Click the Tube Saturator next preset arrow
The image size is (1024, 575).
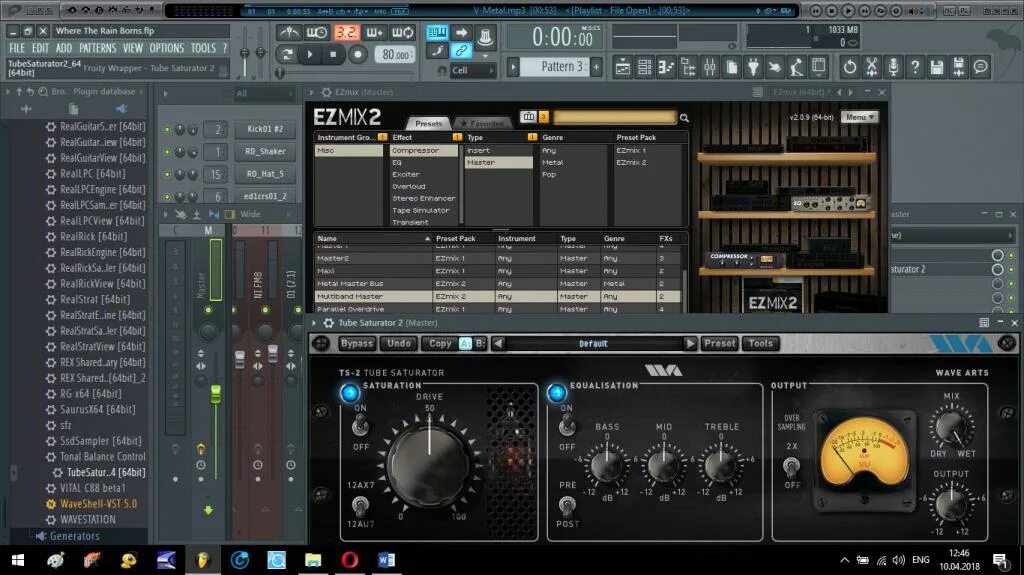pyautogui.click(x=690, y=343)
